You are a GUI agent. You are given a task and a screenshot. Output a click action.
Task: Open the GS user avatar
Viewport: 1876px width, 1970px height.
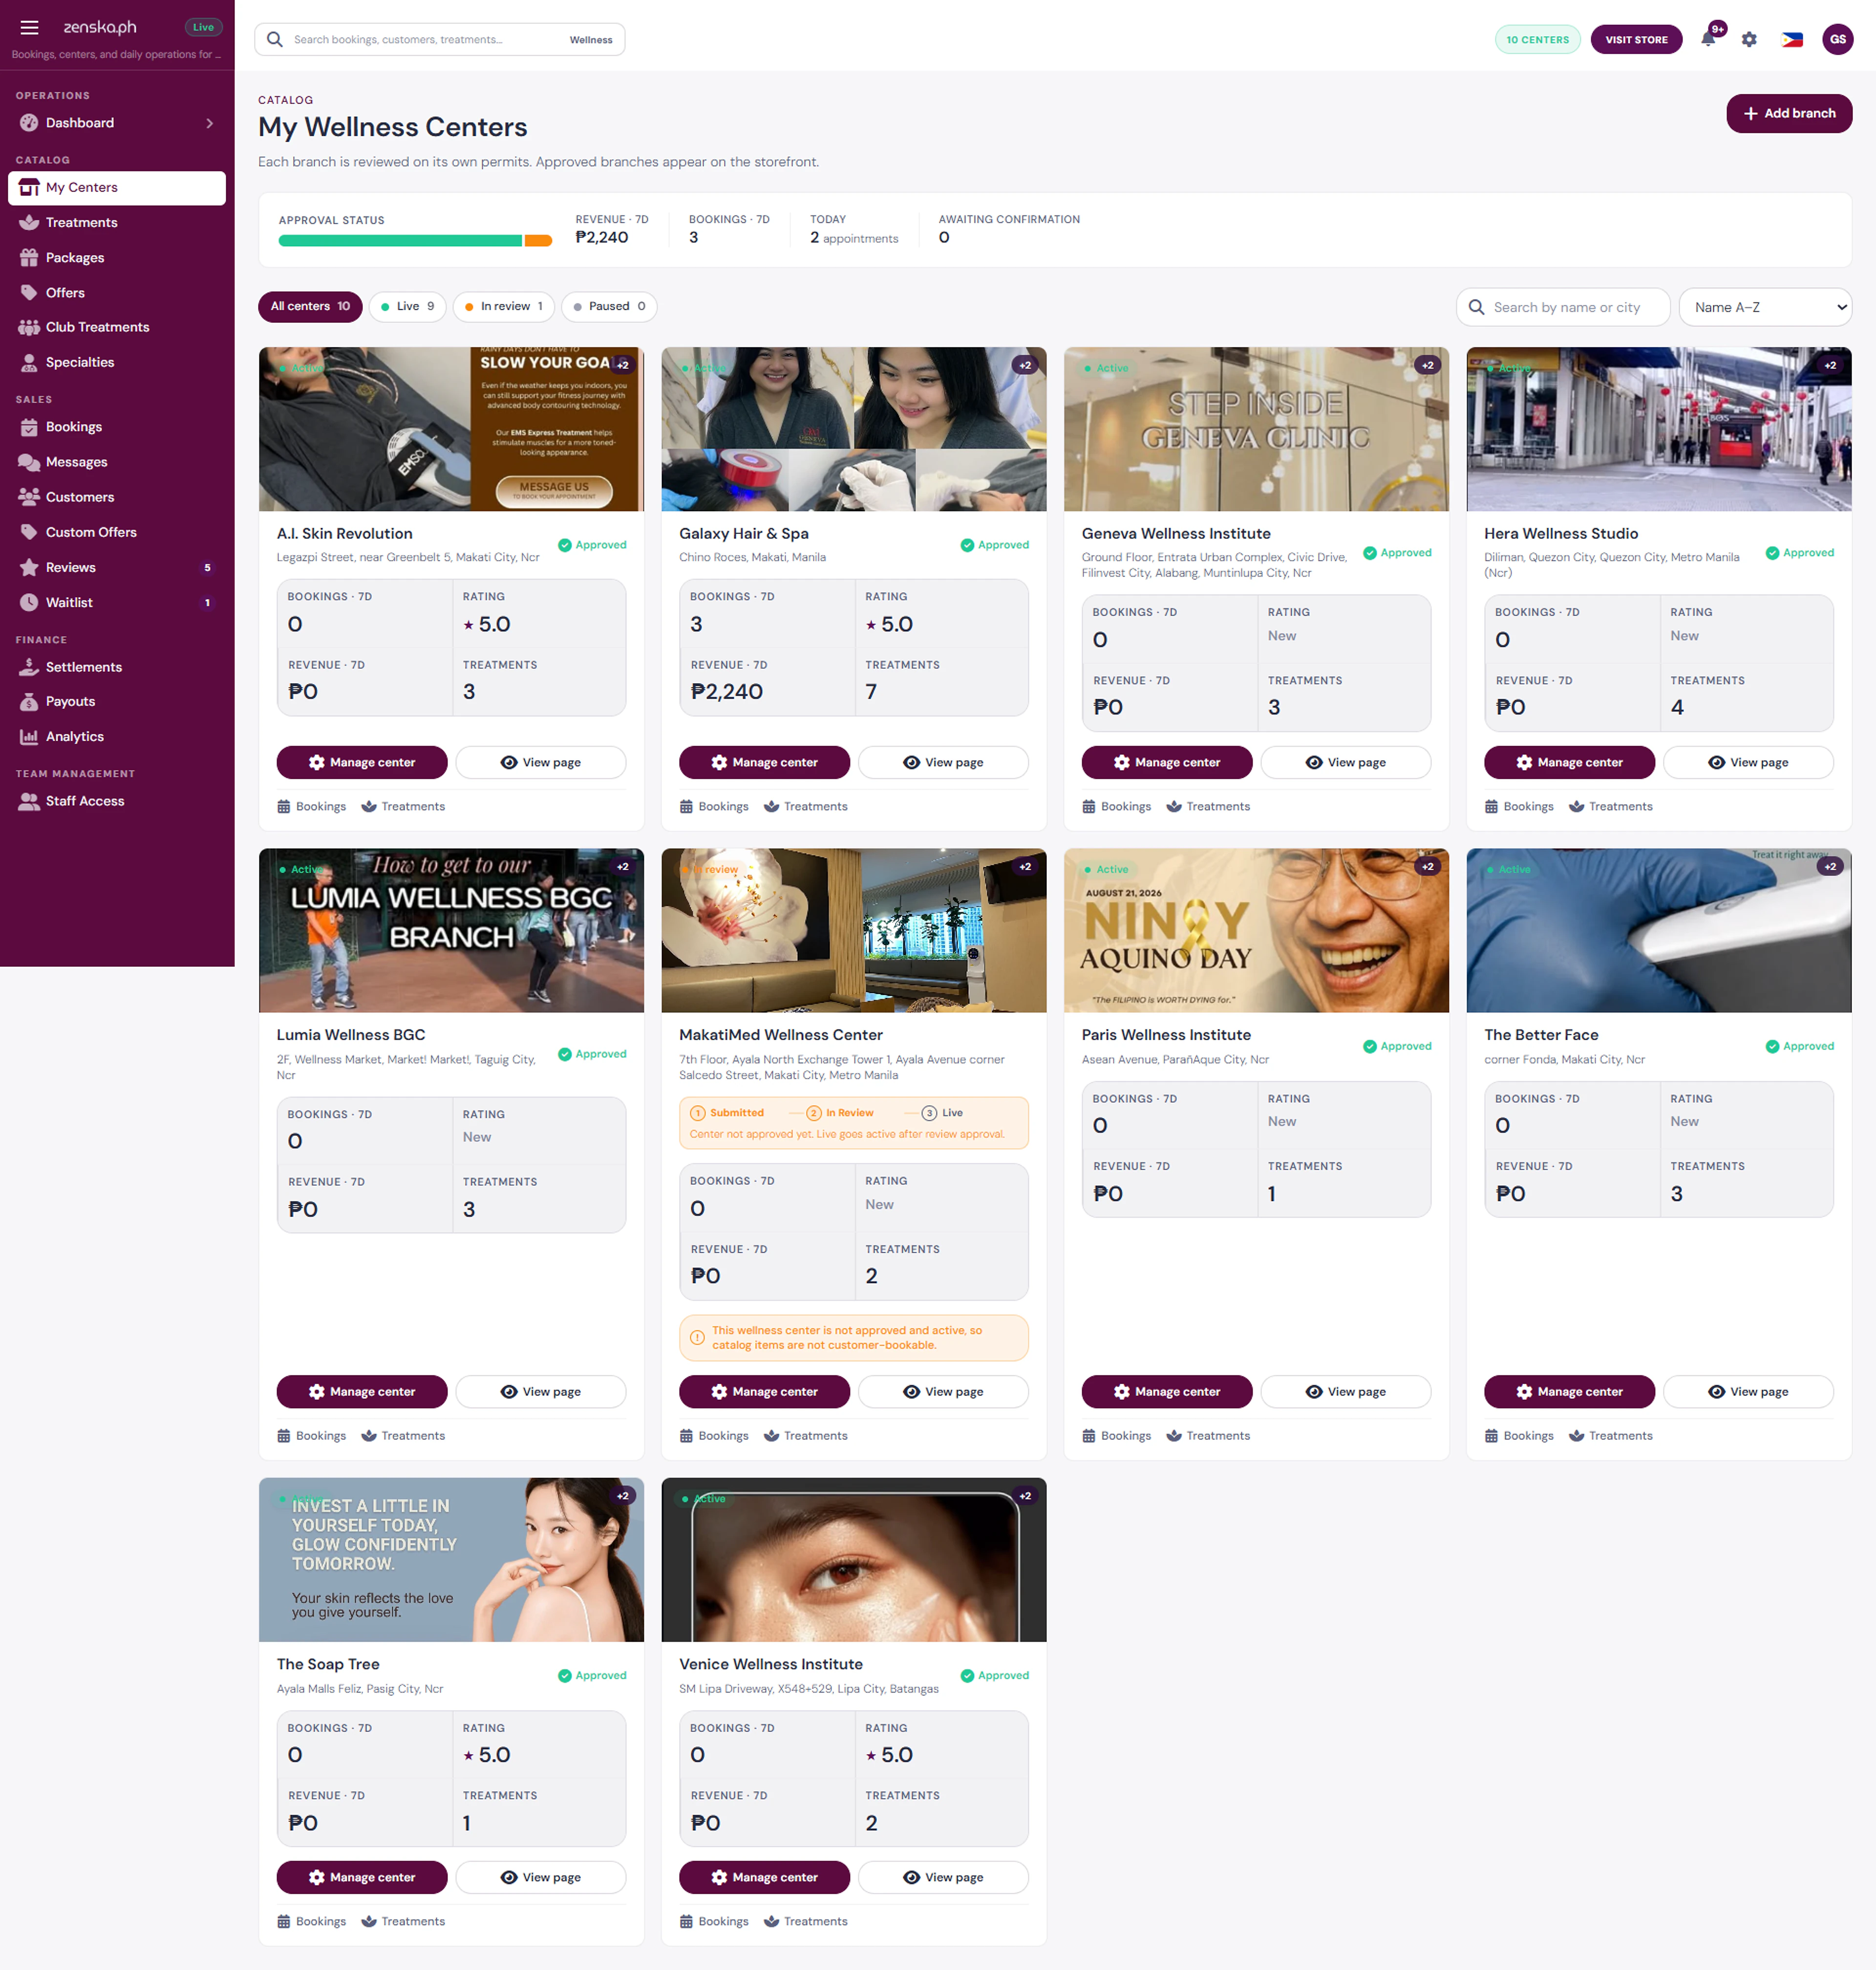click(1837, 40)
